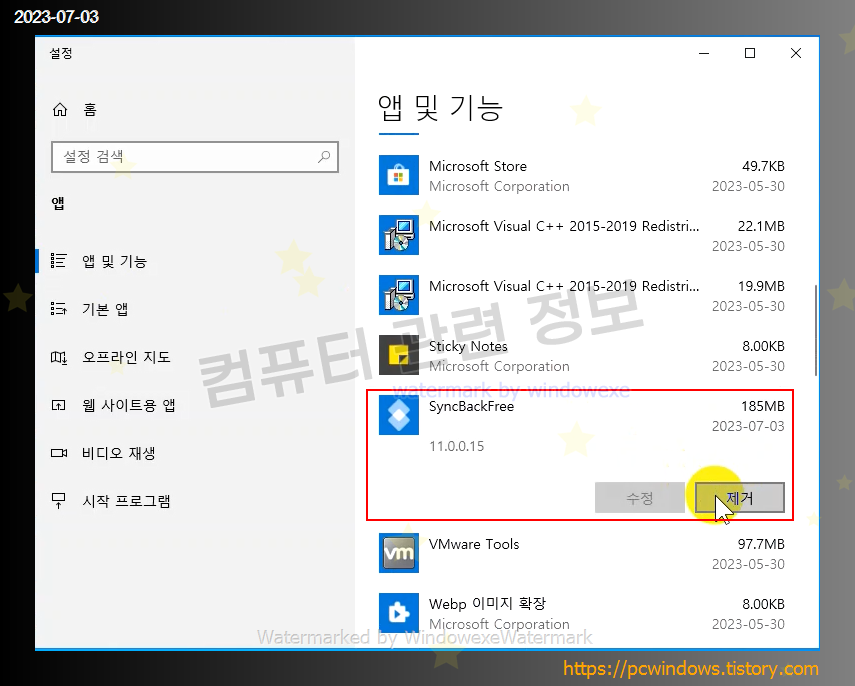Open 웹 사이트용 앱 settings
The height and width of the screenshot is (686, 855).
tap(129, 405)
